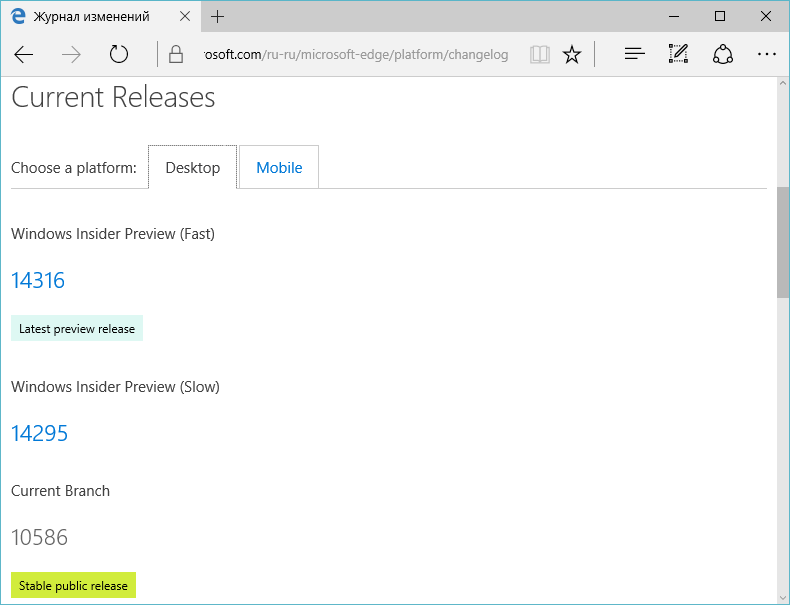Refresh the changelog page

119,54
